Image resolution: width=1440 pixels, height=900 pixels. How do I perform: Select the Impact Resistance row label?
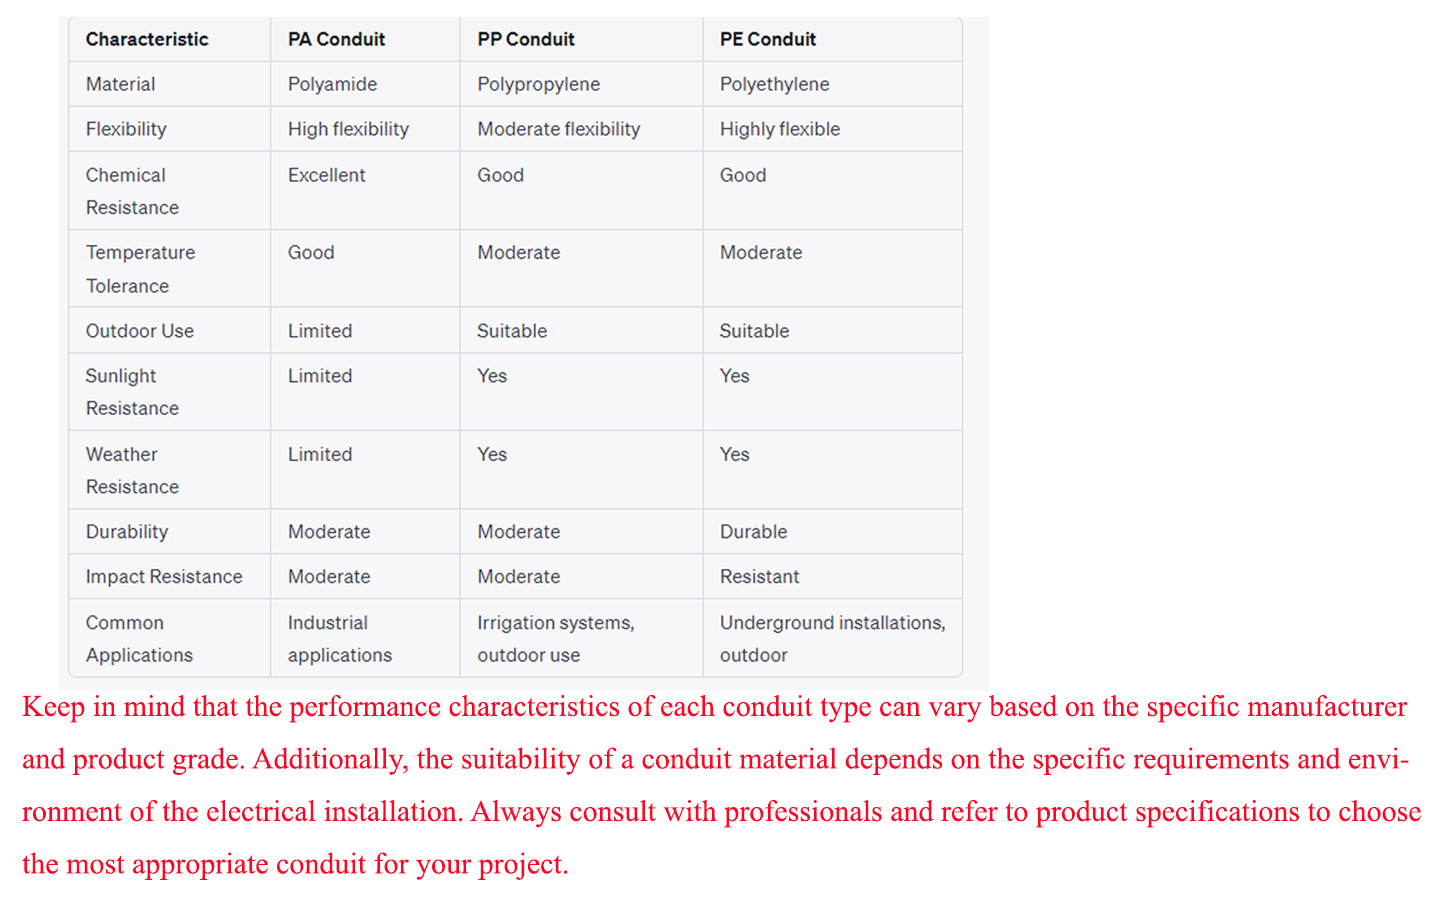[x=164, y=577]
